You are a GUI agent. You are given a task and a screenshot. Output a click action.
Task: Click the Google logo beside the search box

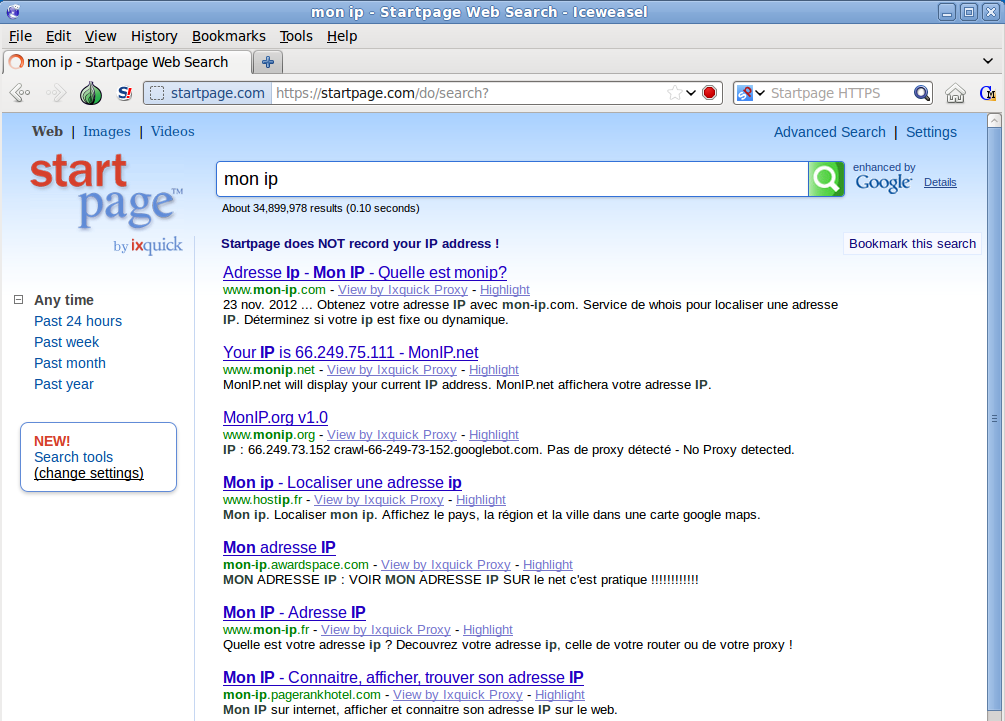tap(883, 183)
